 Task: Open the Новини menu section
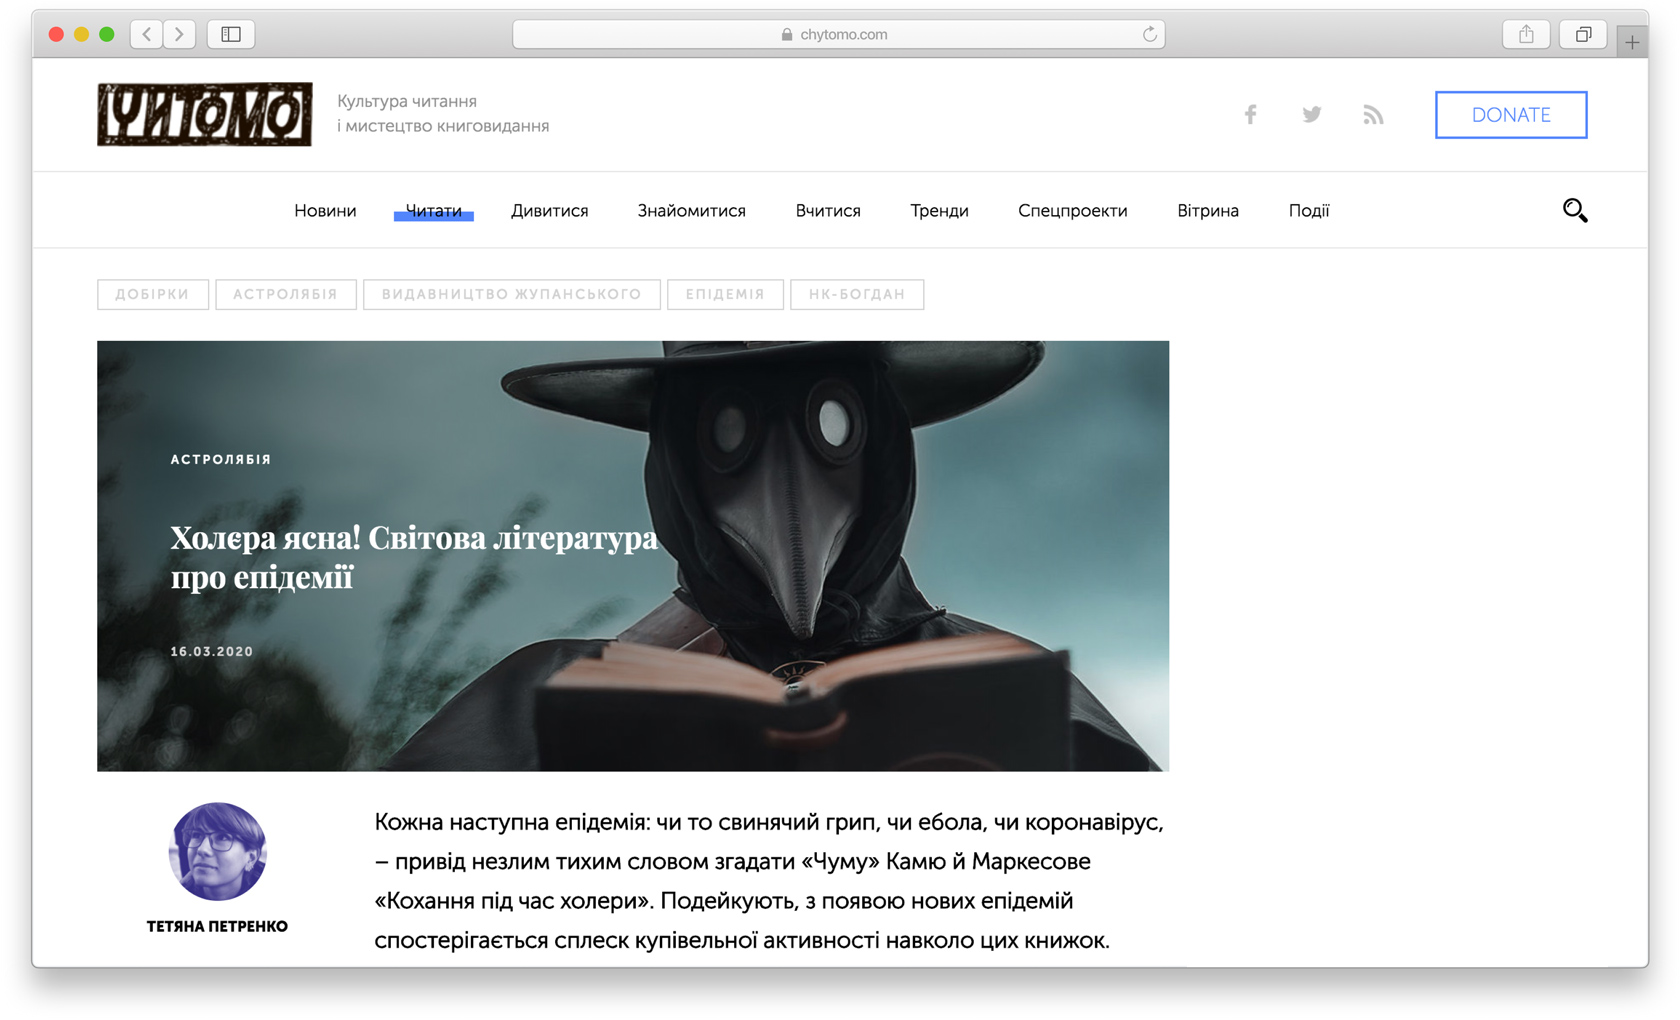325,211
